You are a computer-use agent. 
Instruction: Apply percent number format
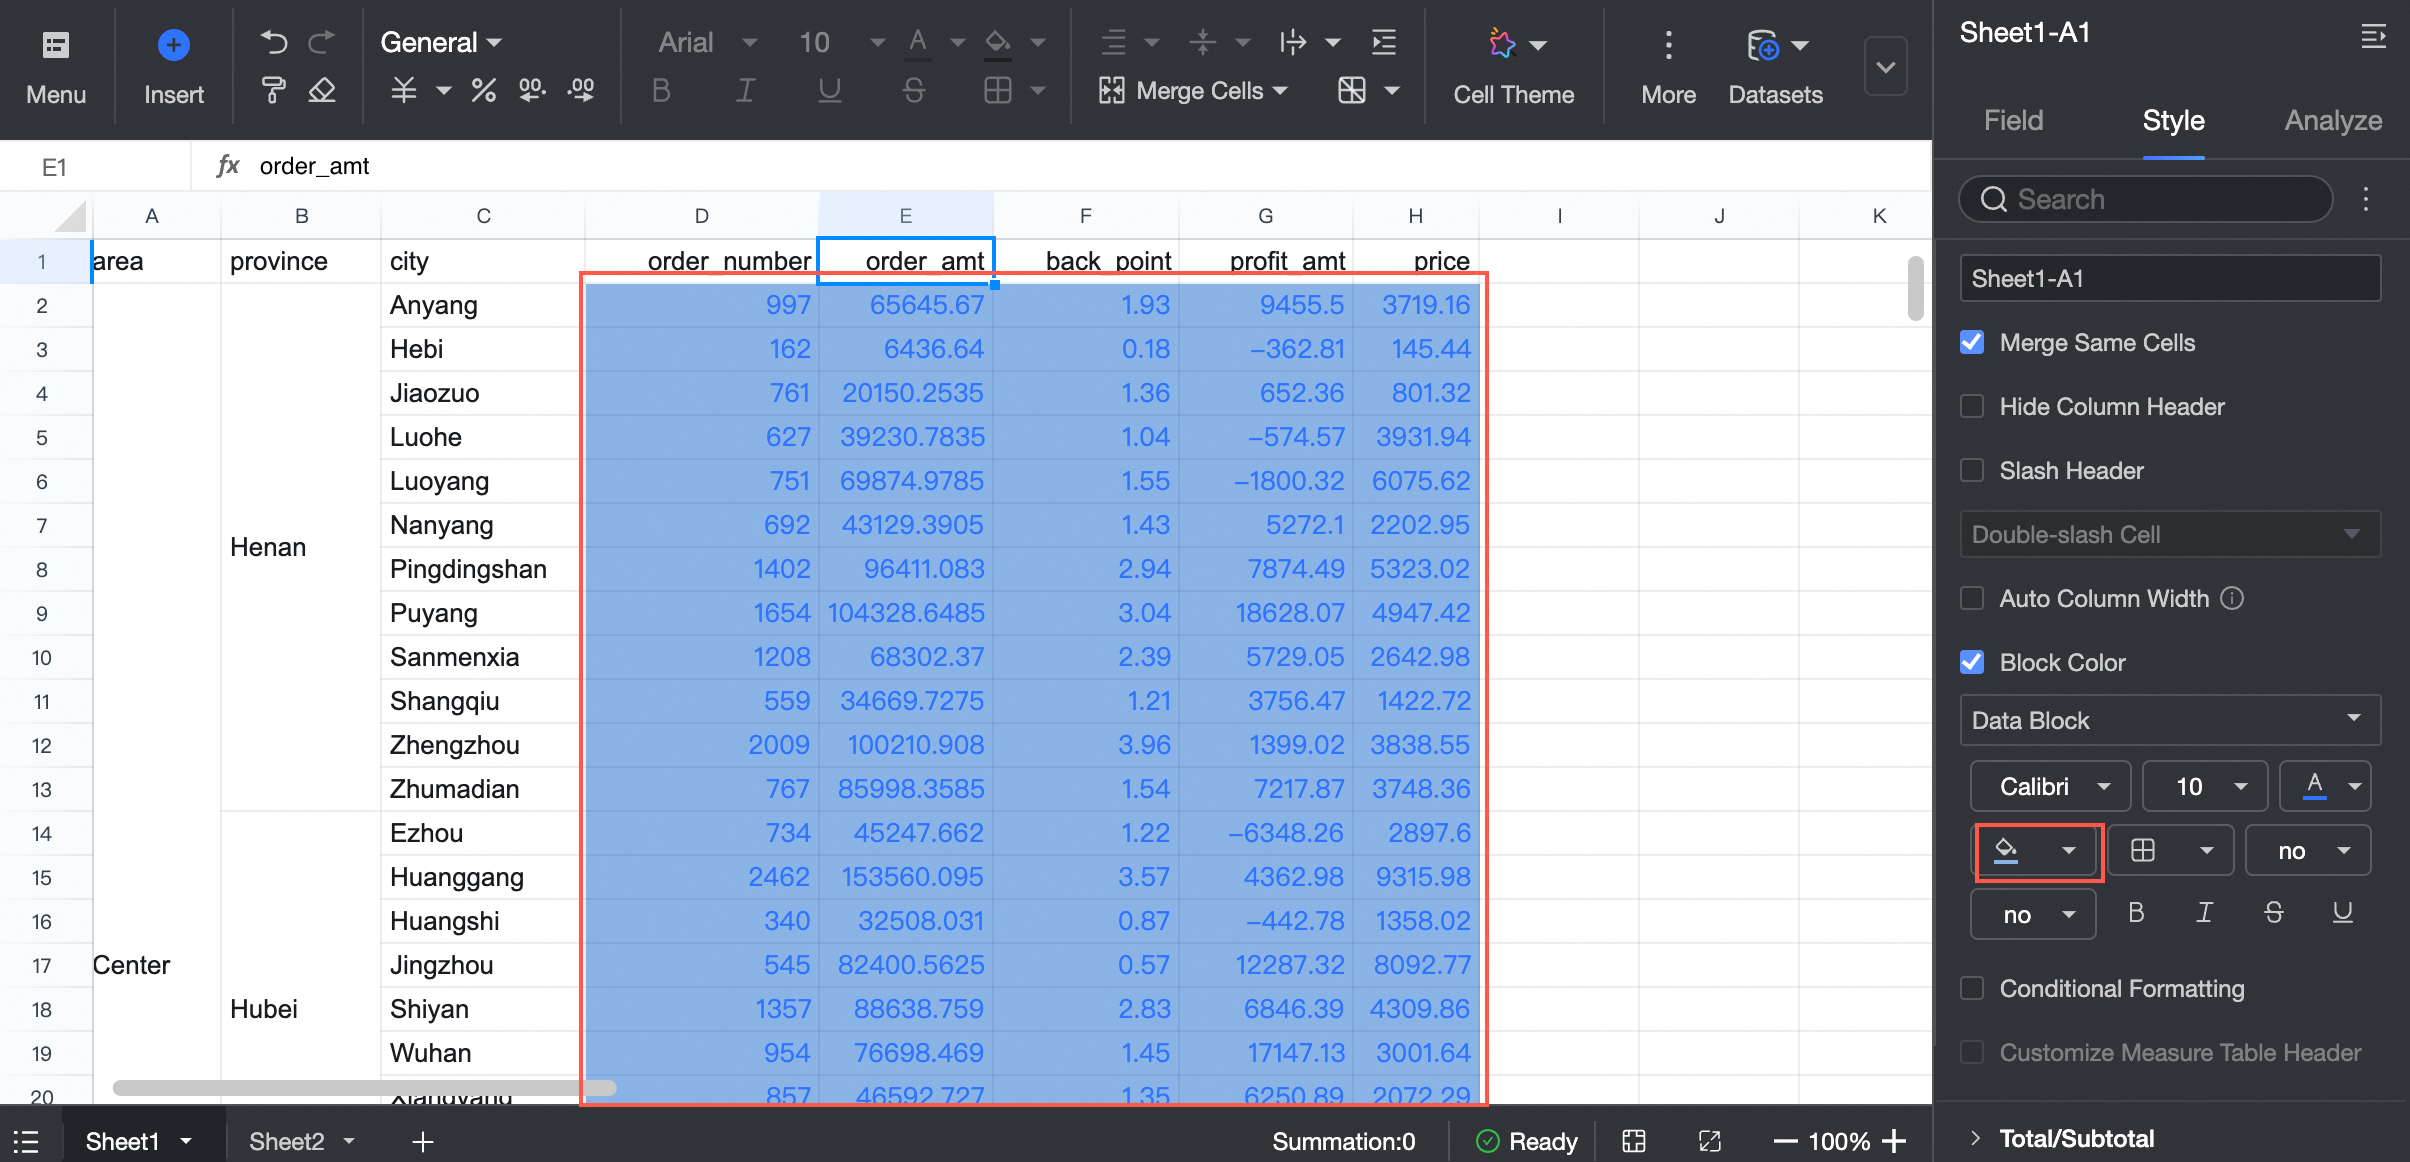point(484,91)
